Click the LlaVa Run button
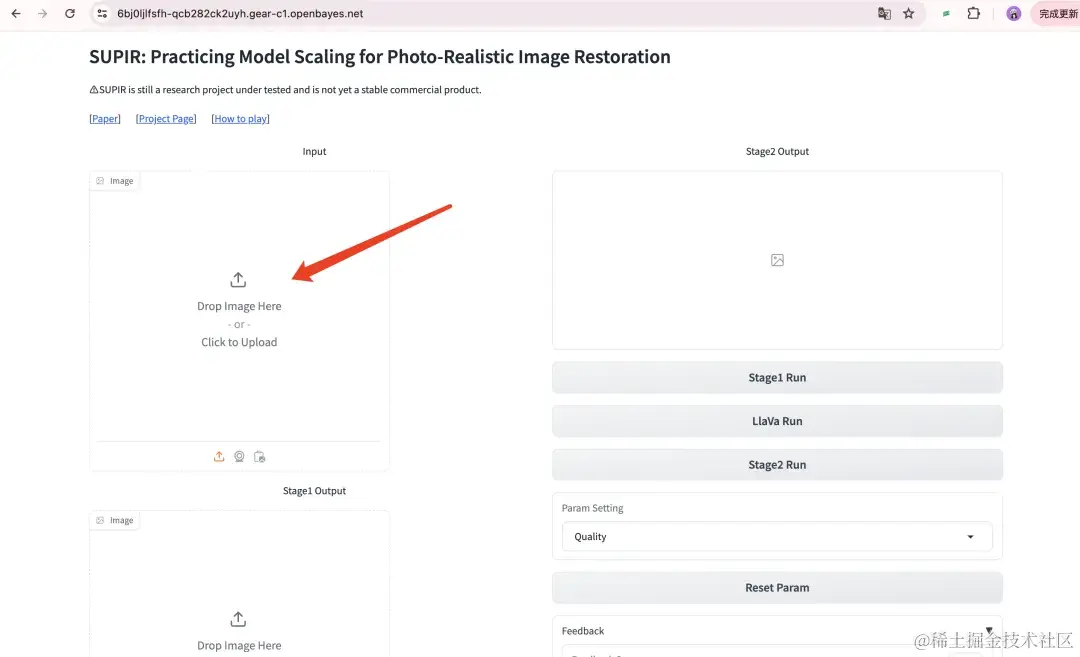This screenshot has width=1080, height=657. coord(777,421)
